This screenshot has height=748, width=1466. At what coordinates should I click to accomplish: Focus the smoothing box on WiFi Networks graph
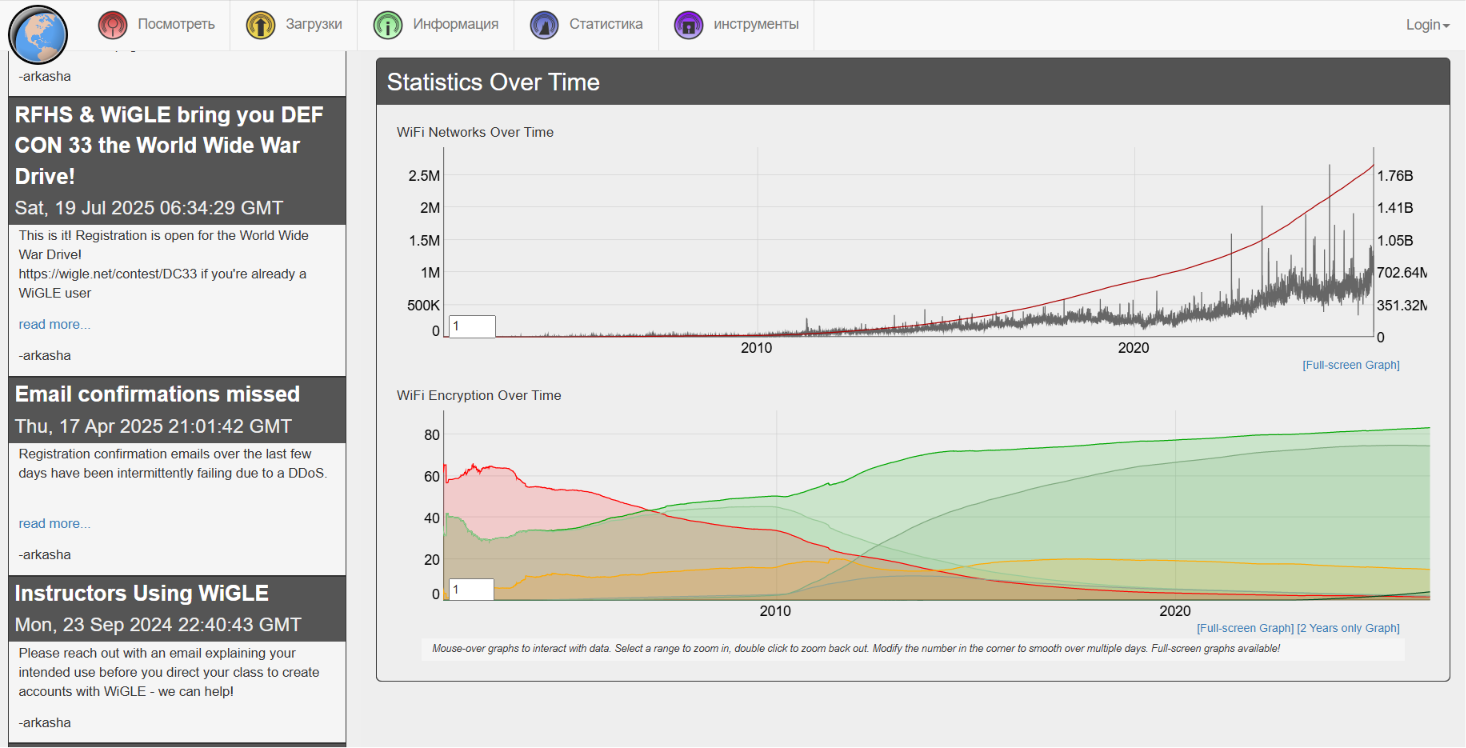tap(472, 326)
